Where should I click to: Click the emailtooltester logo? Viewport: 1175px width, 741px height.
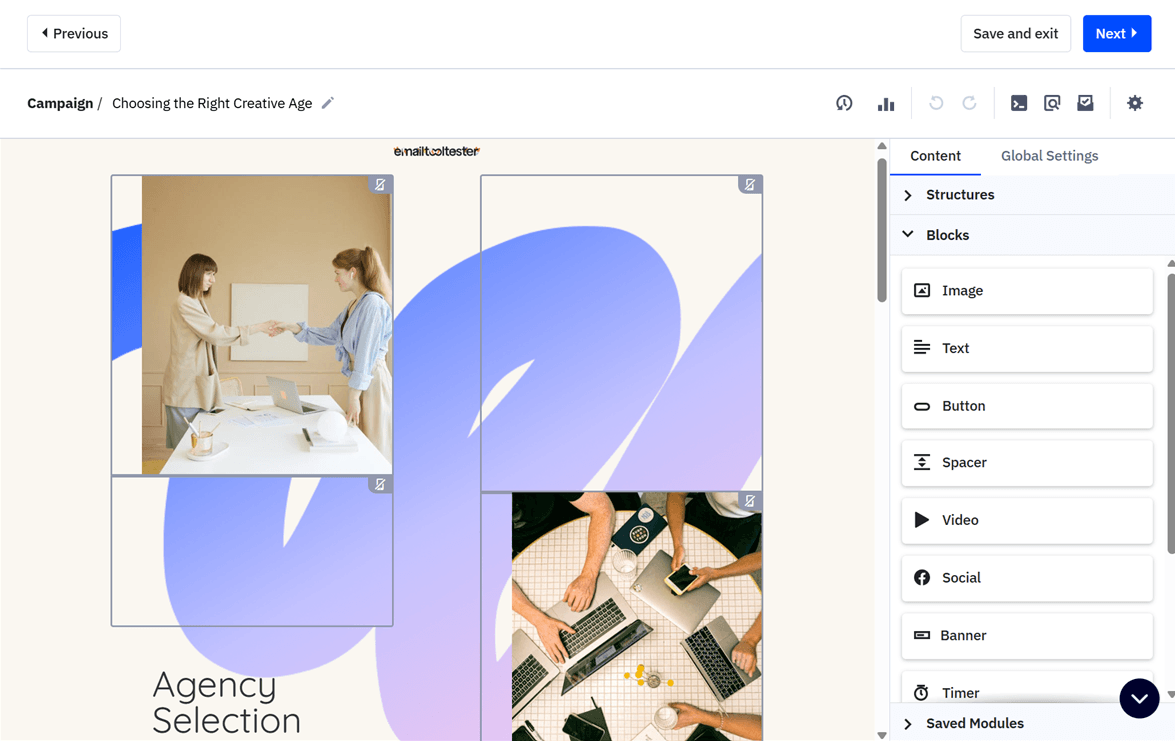(x=436, y=151)
